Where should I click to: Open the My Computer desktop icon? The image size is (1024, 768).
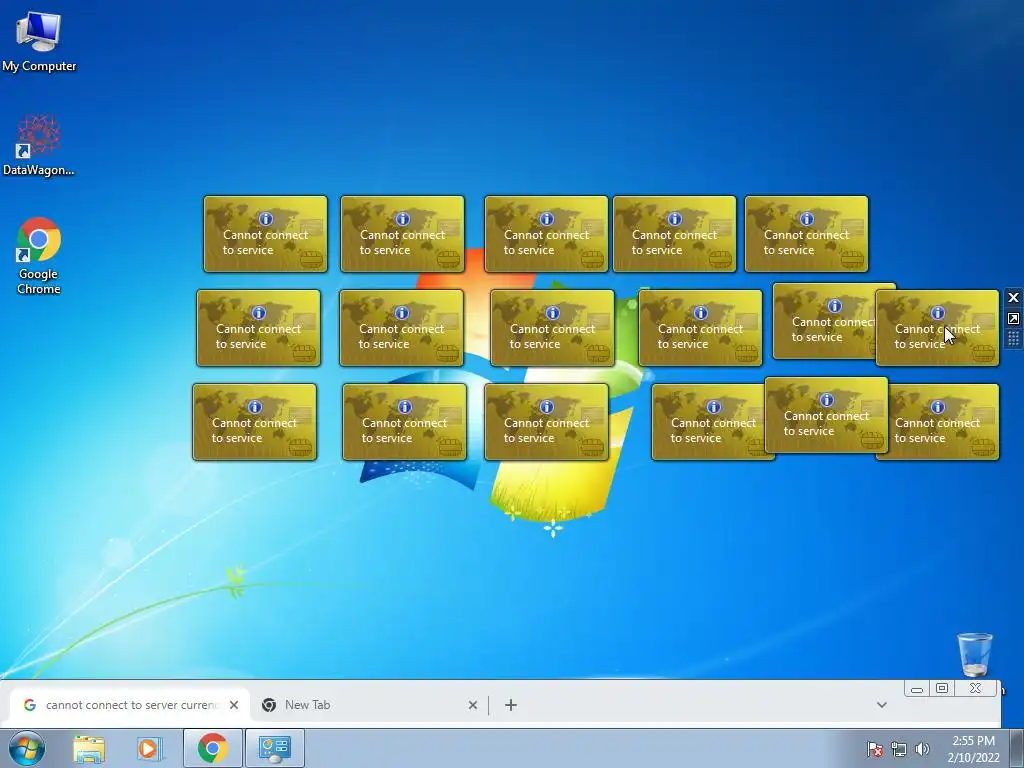tap(39, 42)
